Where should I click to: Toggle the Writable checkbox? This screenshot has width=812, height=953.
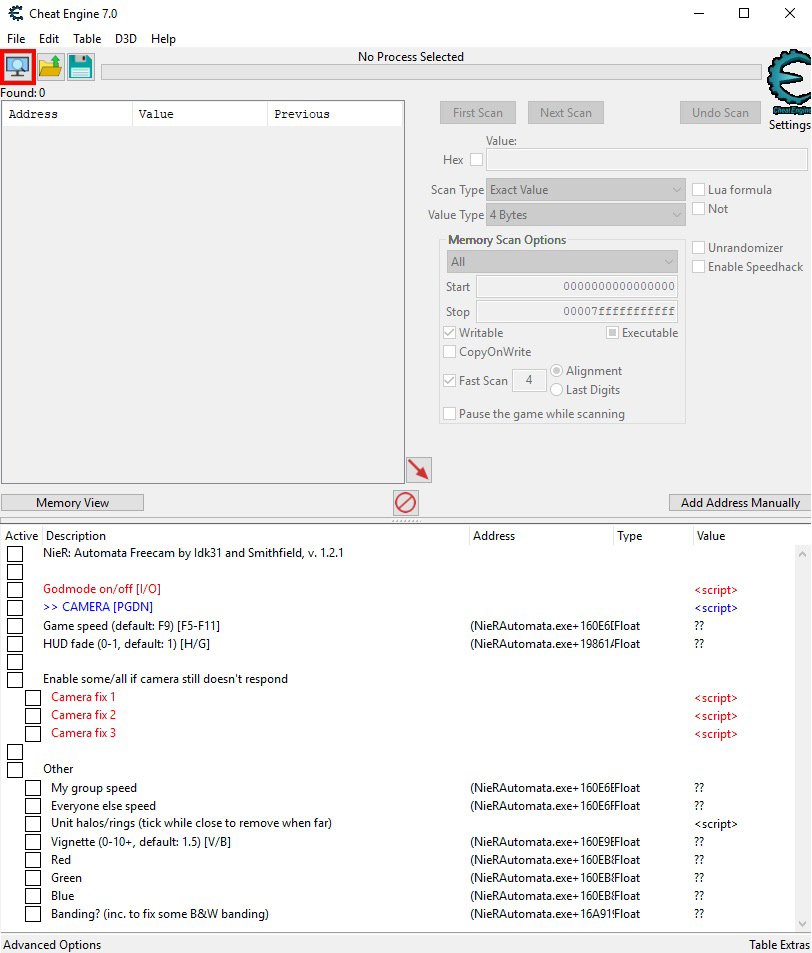[449, 332]
